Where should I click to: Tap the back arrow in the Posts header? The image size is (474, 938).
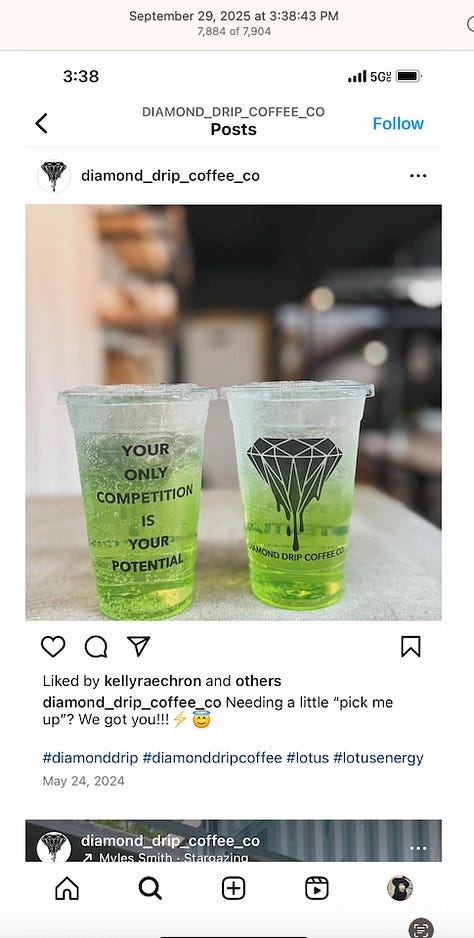[41, 123]
